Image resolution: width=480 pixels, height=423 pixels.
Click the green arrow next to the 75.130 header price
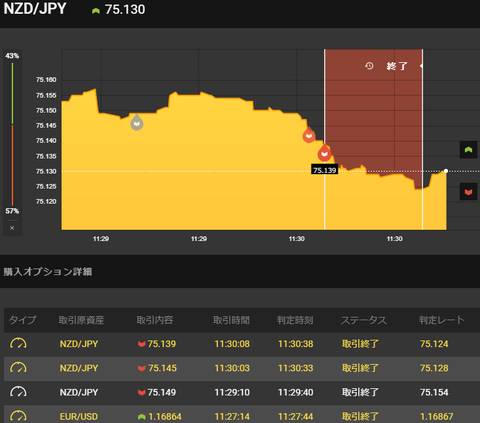[x=96, y=11]
